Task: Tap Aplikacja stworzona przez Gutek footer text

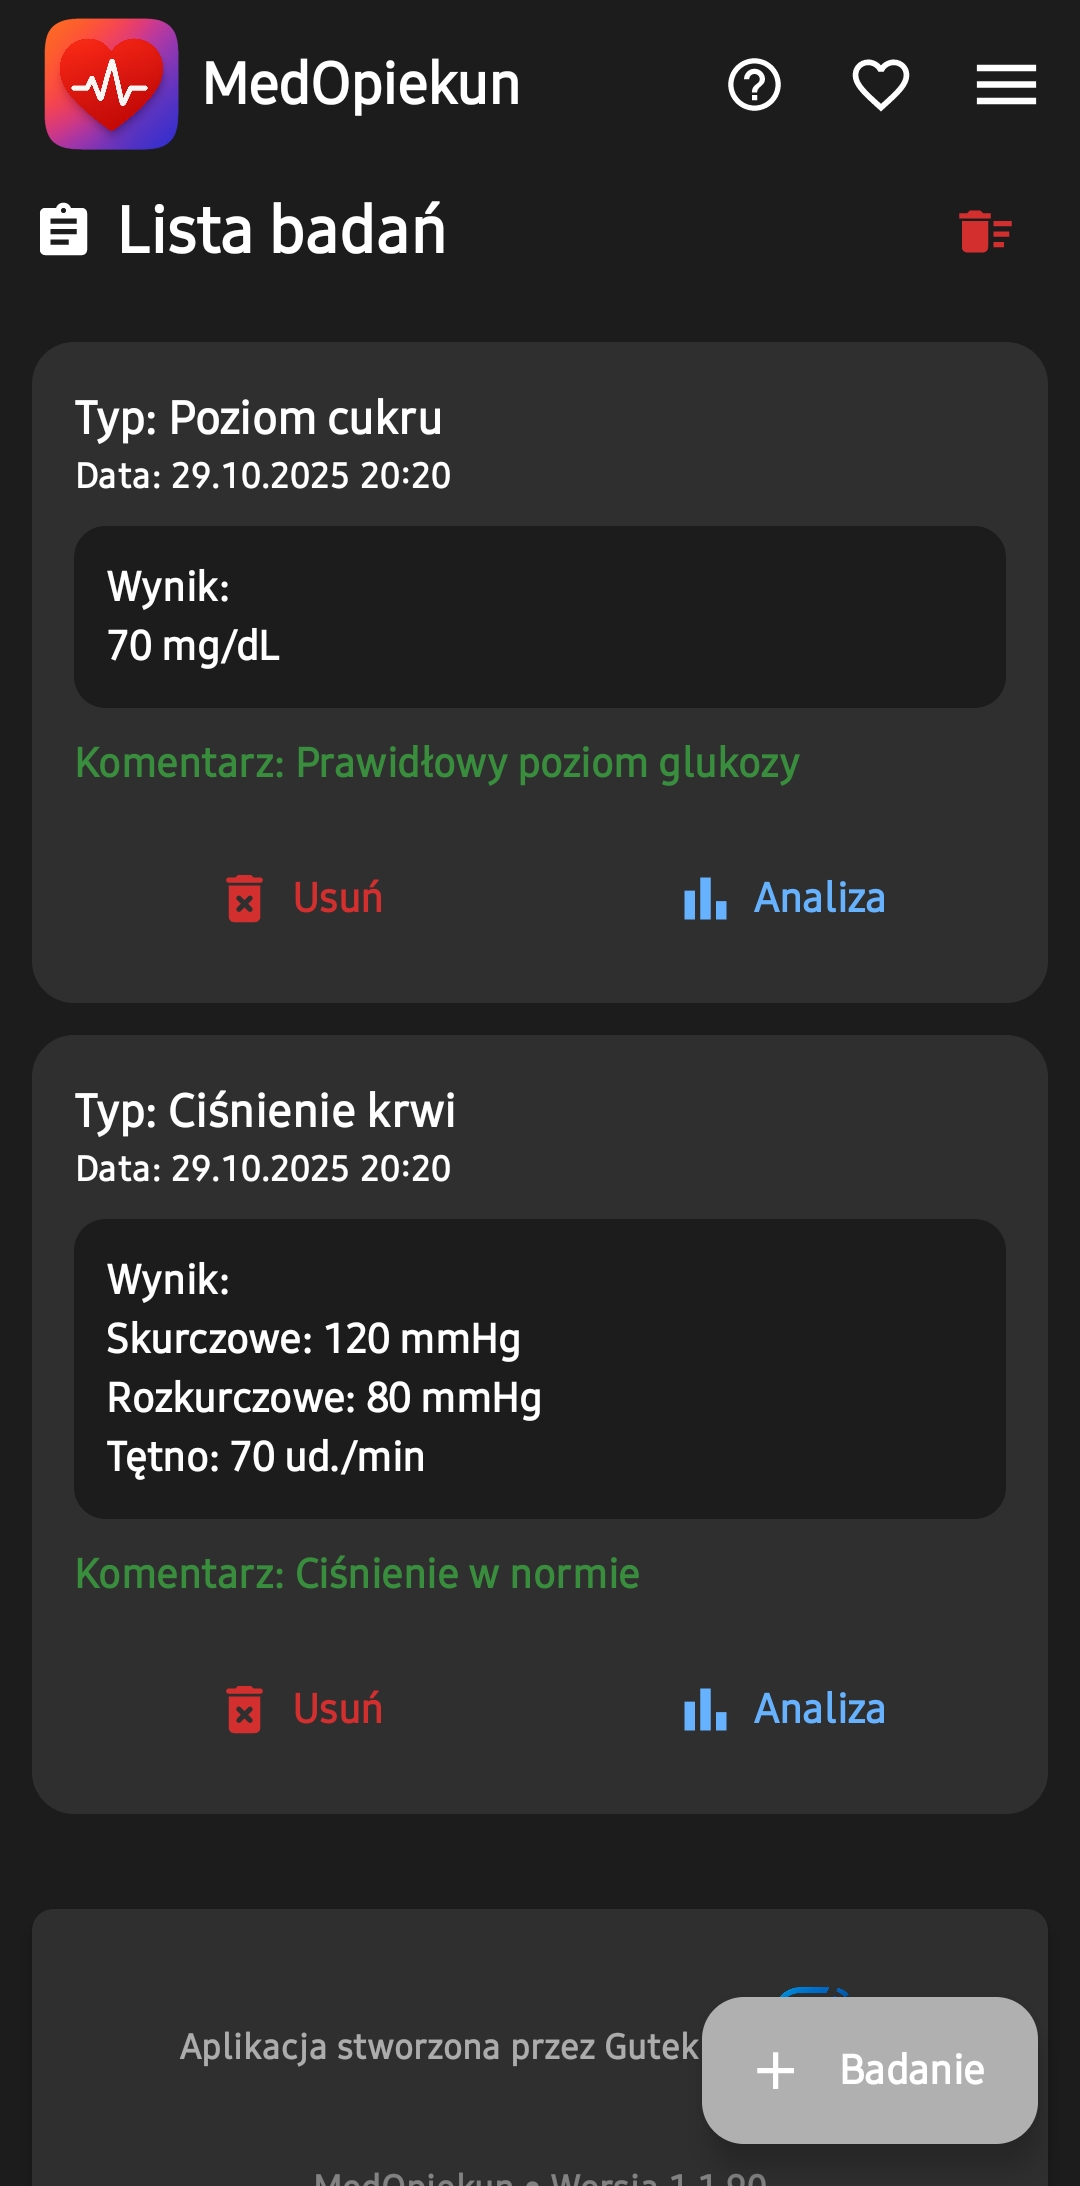Action: pyautogui.click(x=439, y=2047)
